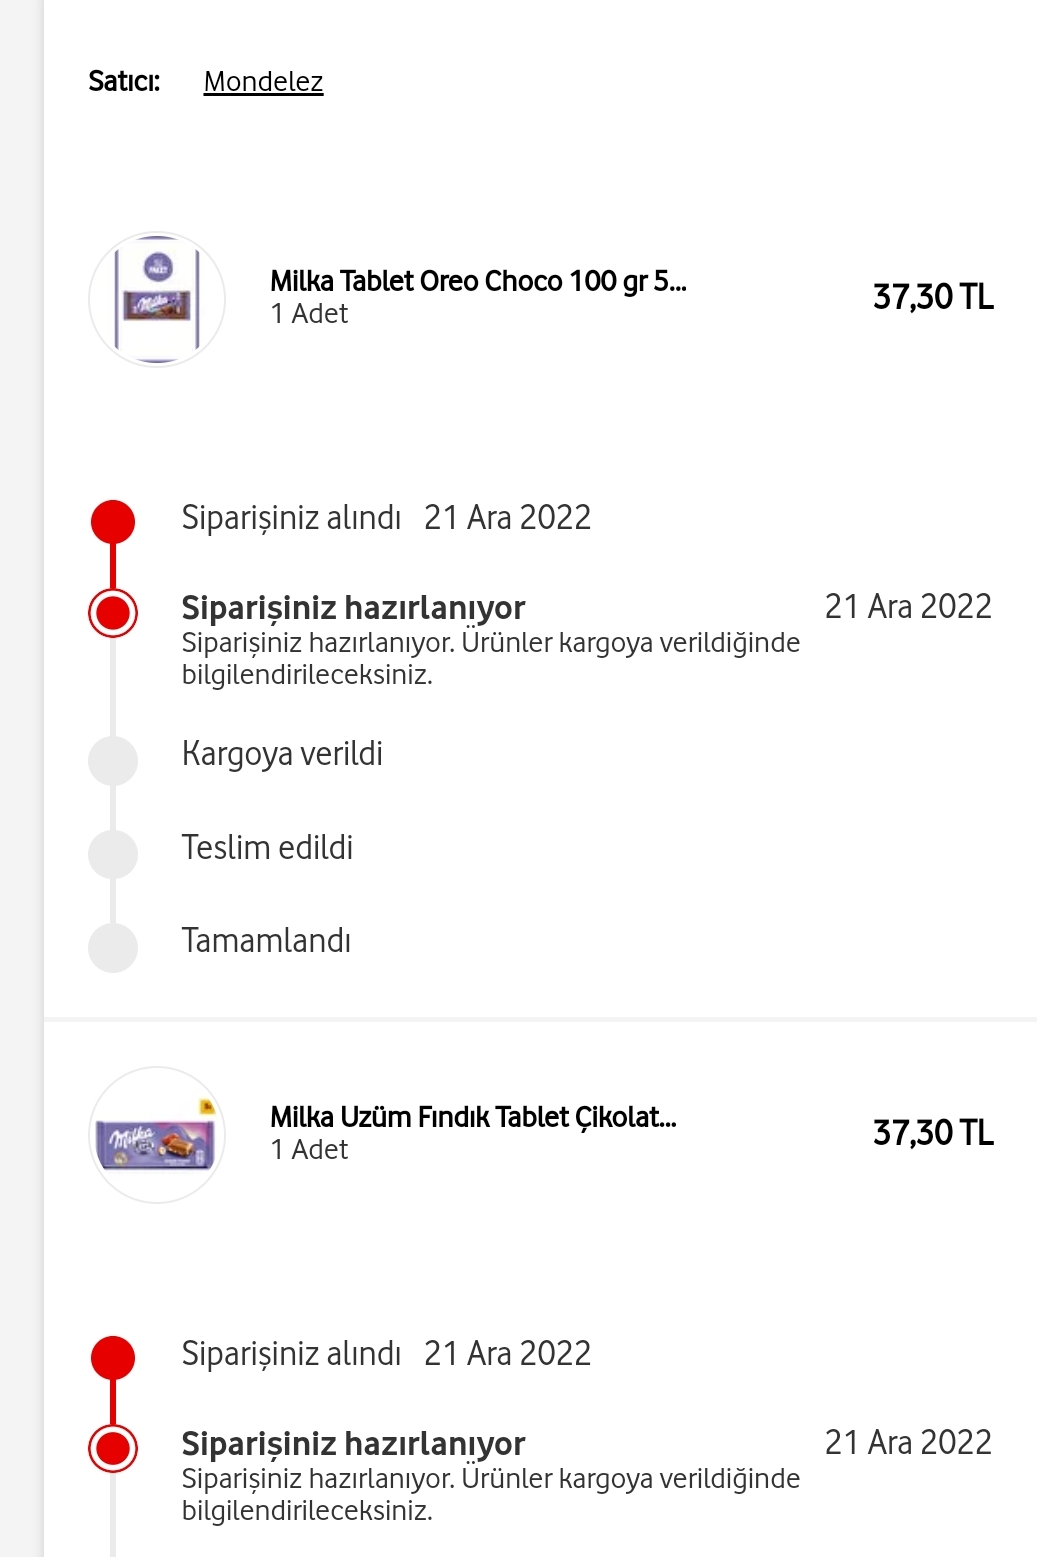Open the Mondelez seller link
The image size is (1037, 1557).
click(263, 81)
